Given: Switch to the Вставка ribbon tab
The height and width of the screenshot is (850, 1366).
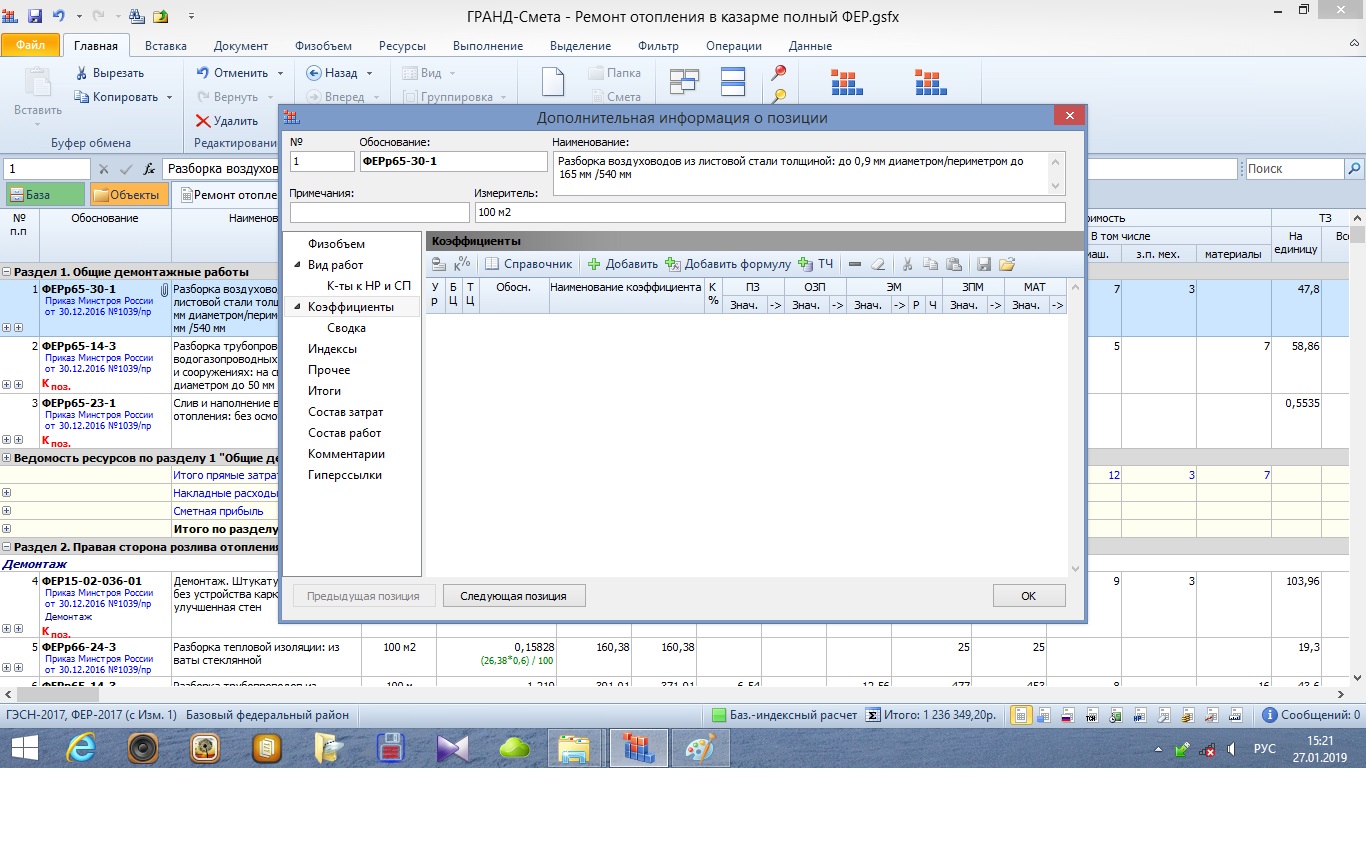Looking at the screenshot, I should coord(166,46).
